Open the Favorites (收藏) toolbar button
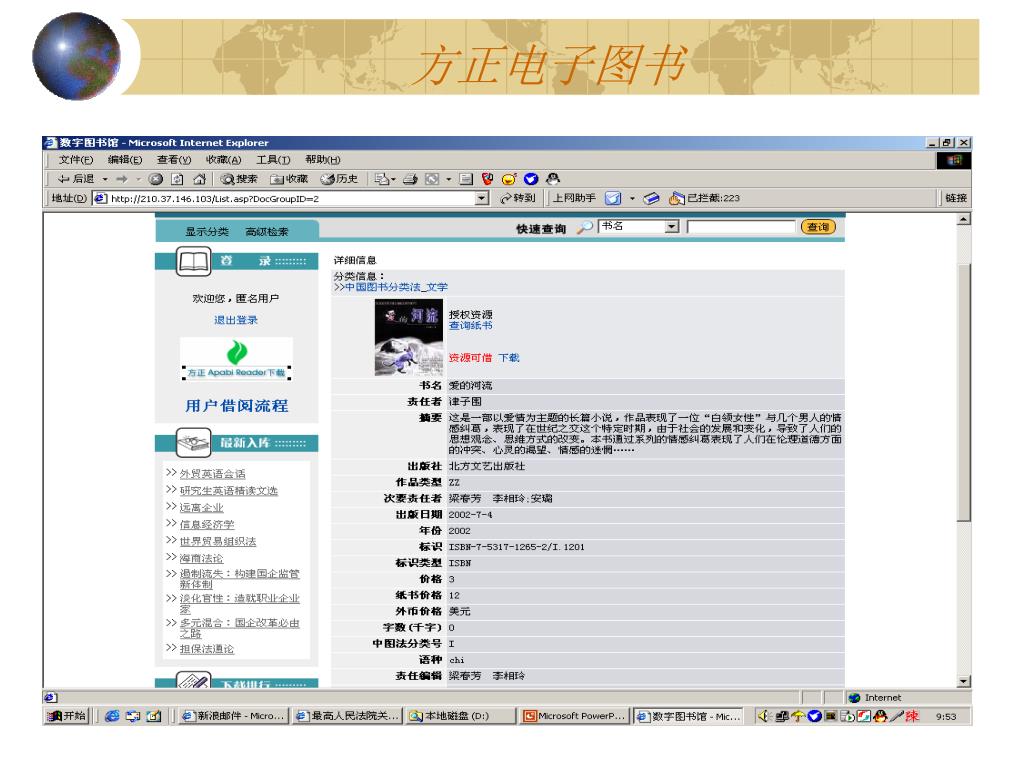This screenshot has width=1024, height=768. pos(289,179)
